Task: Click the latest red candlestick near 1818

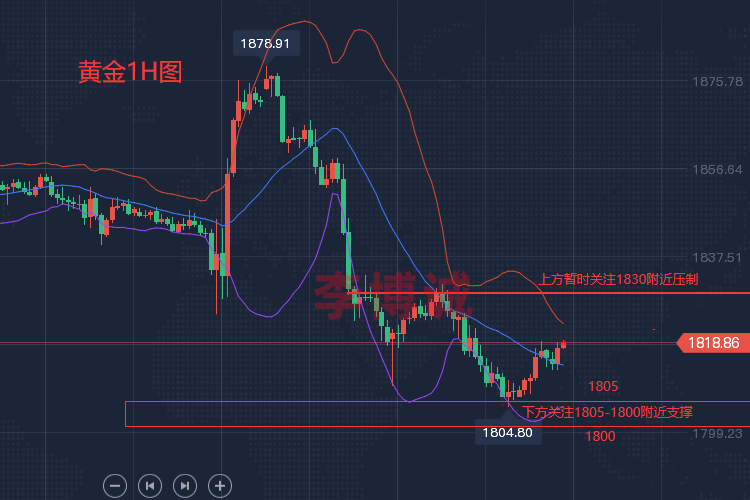Action: [x=563, y=344]
